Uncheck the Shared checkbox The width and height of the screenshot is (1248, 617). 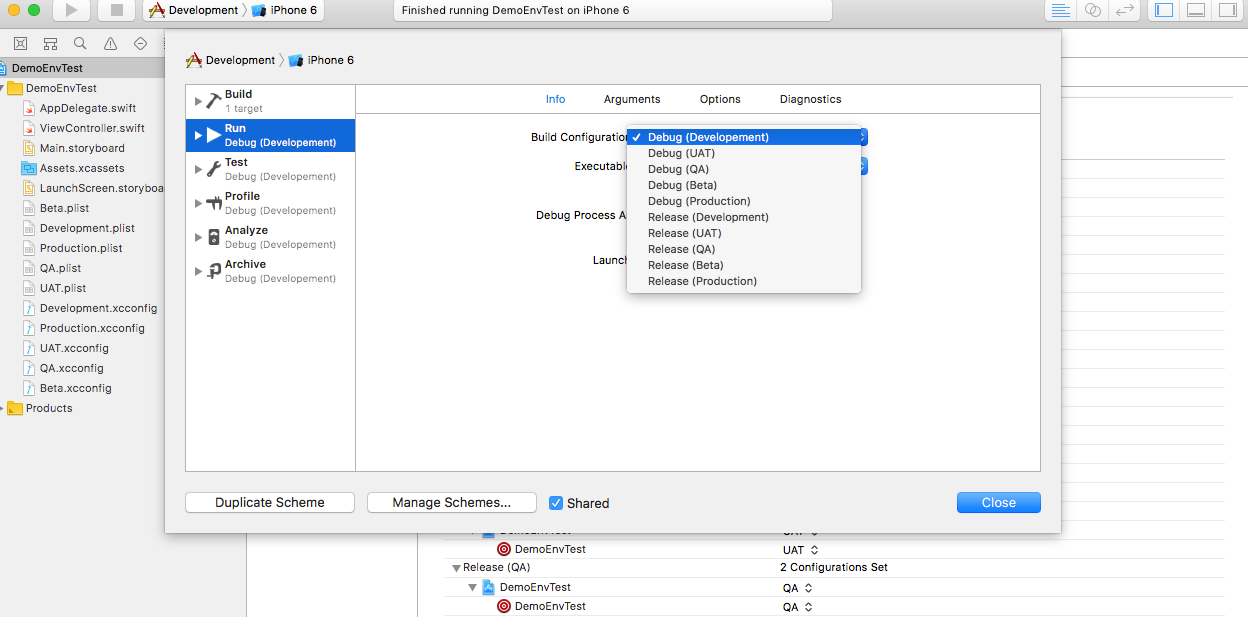[x=557, y=503]
